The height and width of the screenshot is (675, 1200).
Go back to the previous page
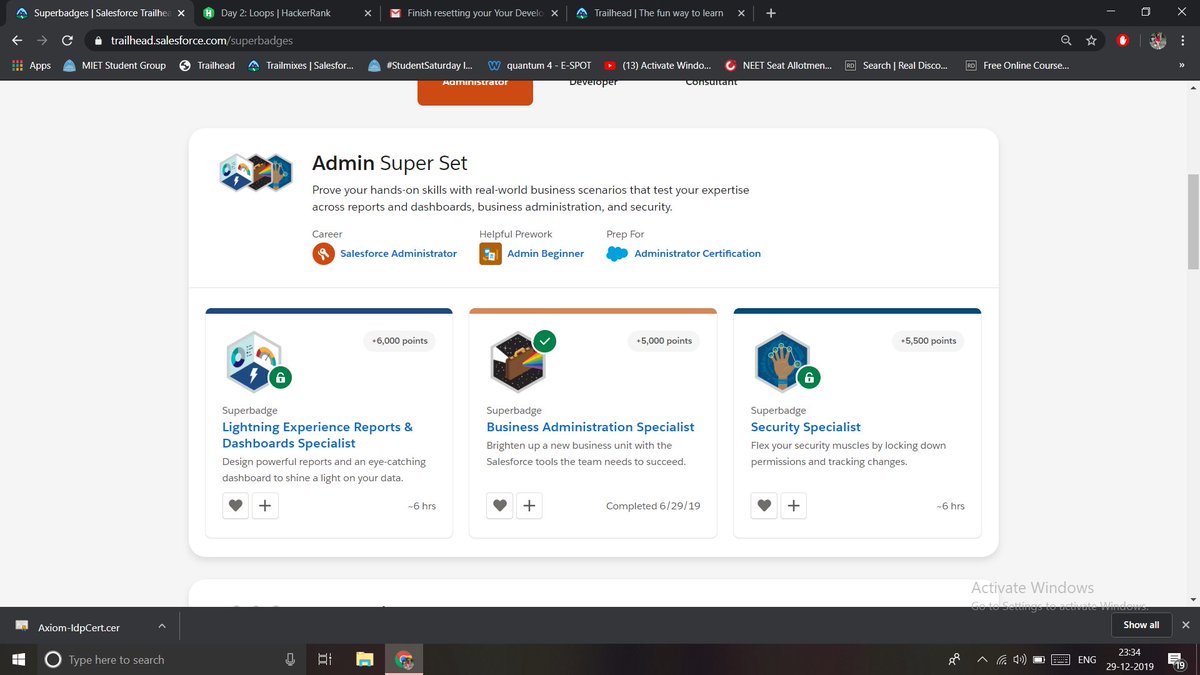(17, 40)
